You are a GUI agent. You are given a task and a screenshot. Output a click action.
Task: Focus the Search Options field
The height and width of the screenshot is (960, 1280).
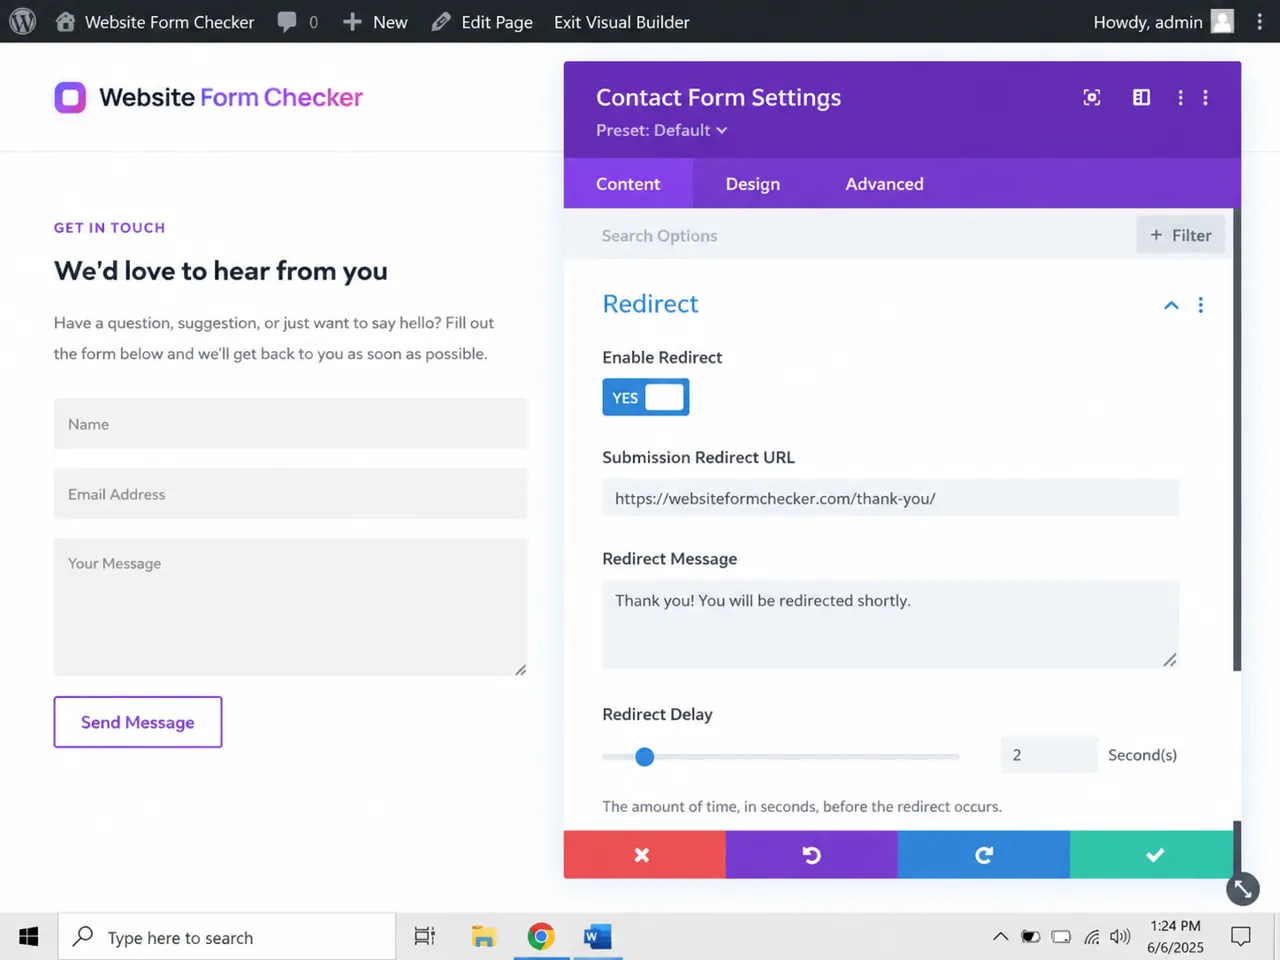pyautogui.click(x=850, y=236)
